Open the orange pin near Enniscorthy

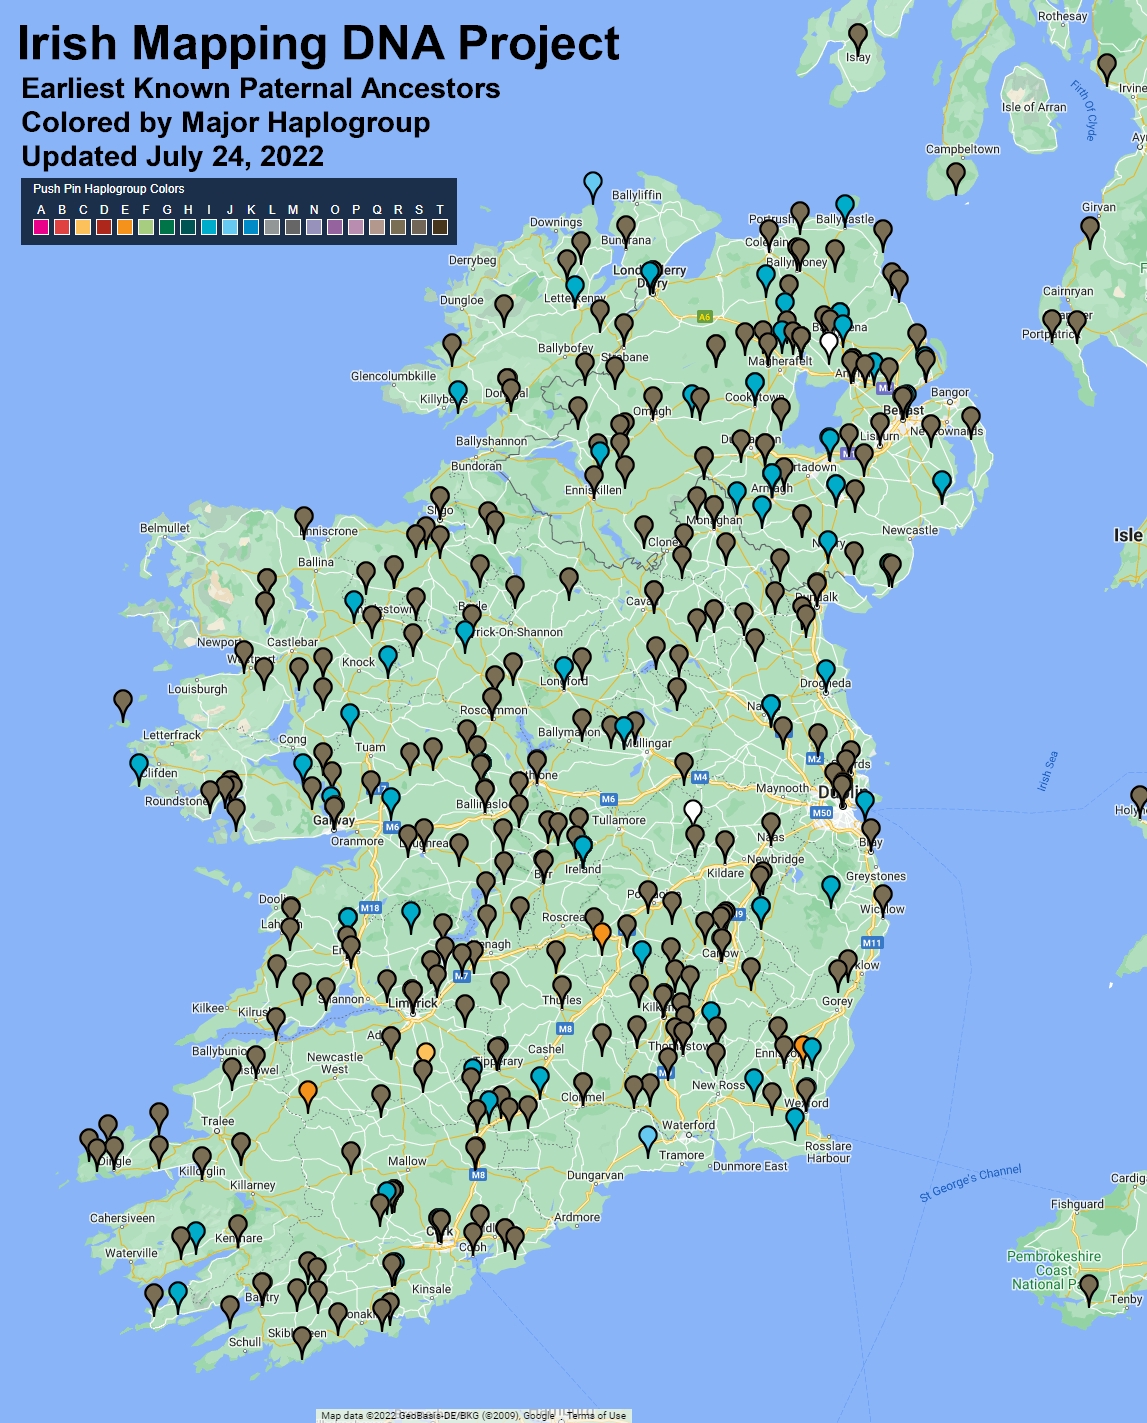point(801,1046)
